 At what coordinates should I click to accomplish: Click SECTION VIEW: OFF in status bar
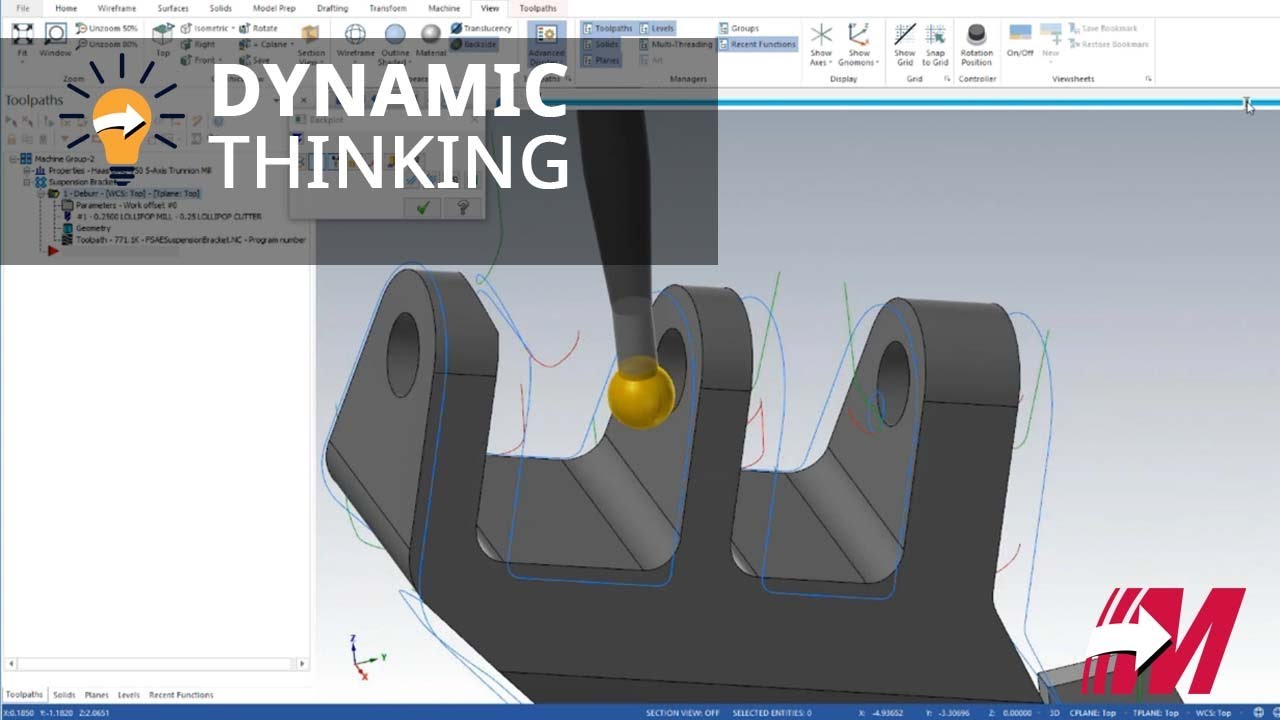685,713
